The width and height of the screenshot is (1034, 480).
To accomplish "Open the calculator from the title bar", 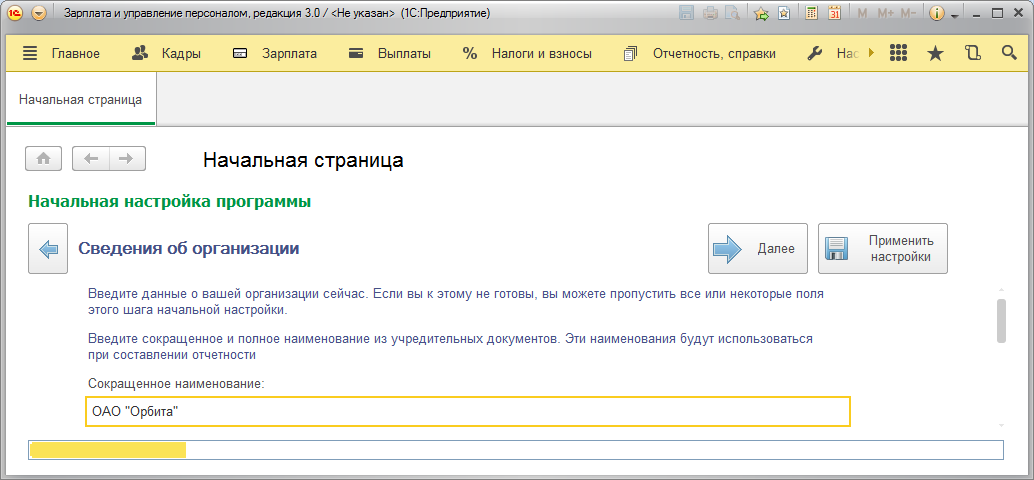I will [812, 14].
